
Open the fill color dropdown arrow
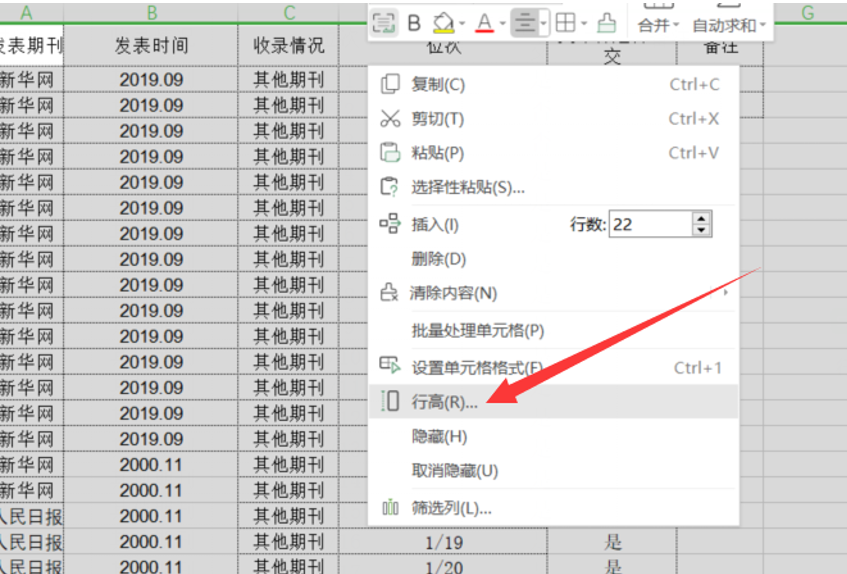tap(462, 23)
